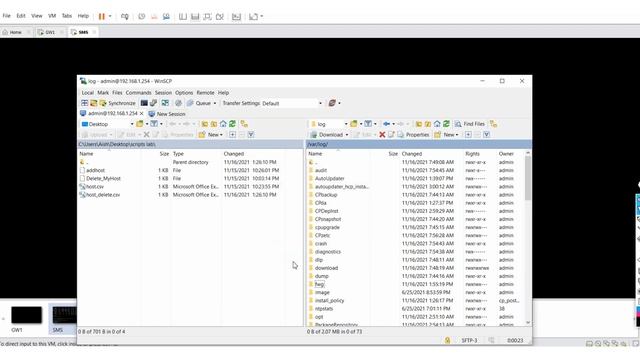Click the Compare Directories icon
This screenshot has width=640, height=360.
[x=84, y=103]
